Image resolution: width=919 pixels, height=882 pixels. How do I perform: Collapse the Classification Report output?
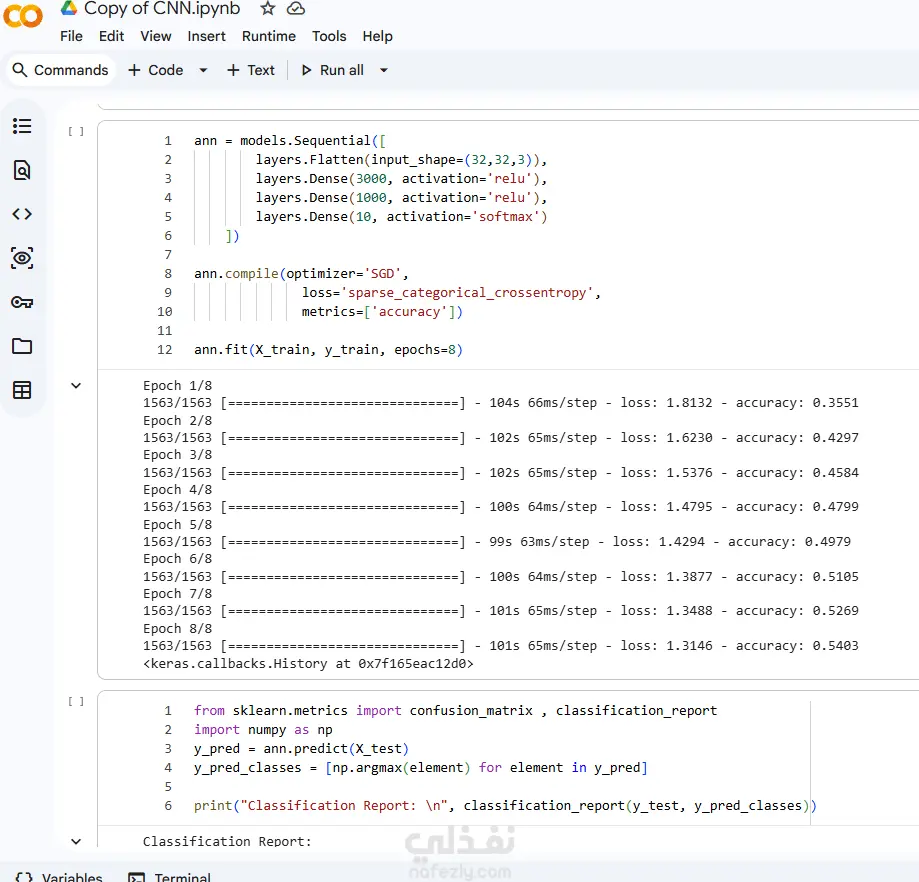point(76,842)
